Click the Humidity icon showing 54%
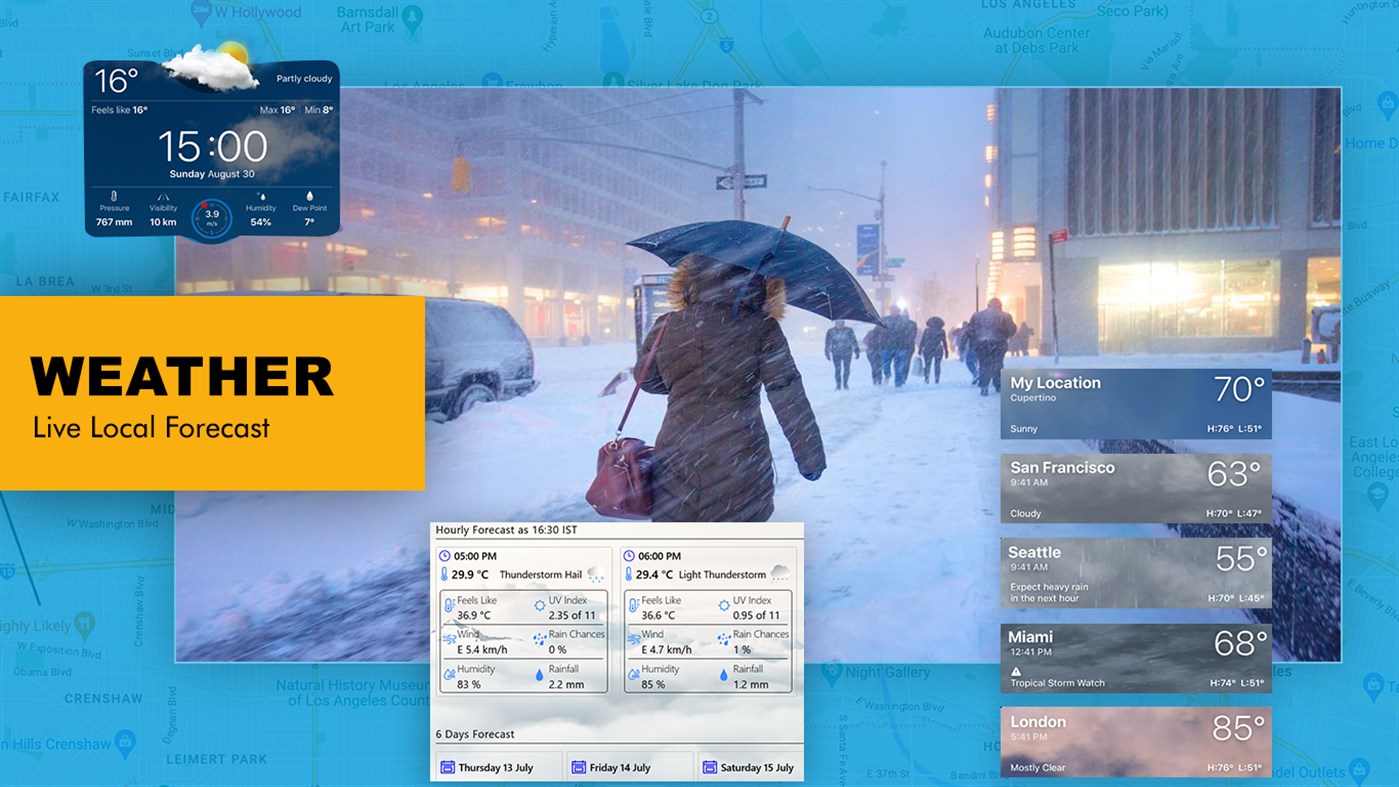 (x=262, y=196)
